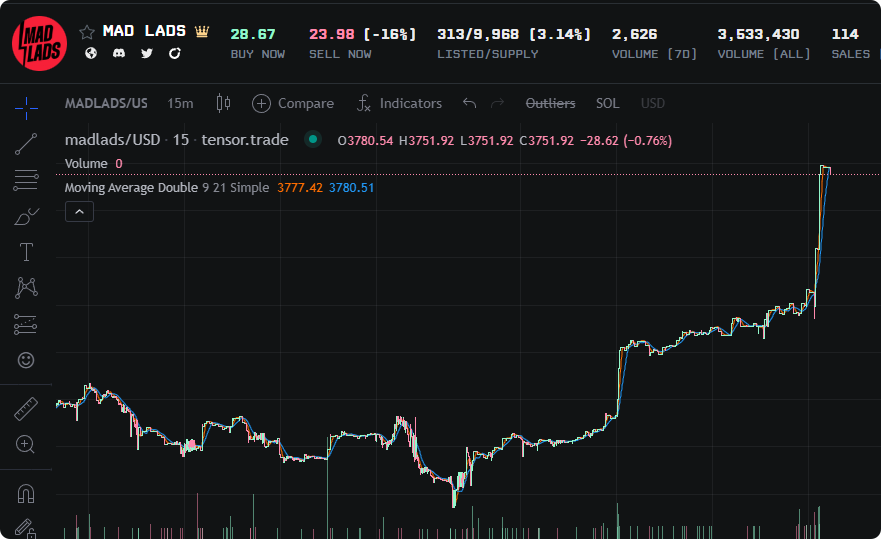
Task: Click the Volume indicator legend
Action: (86, 164)
